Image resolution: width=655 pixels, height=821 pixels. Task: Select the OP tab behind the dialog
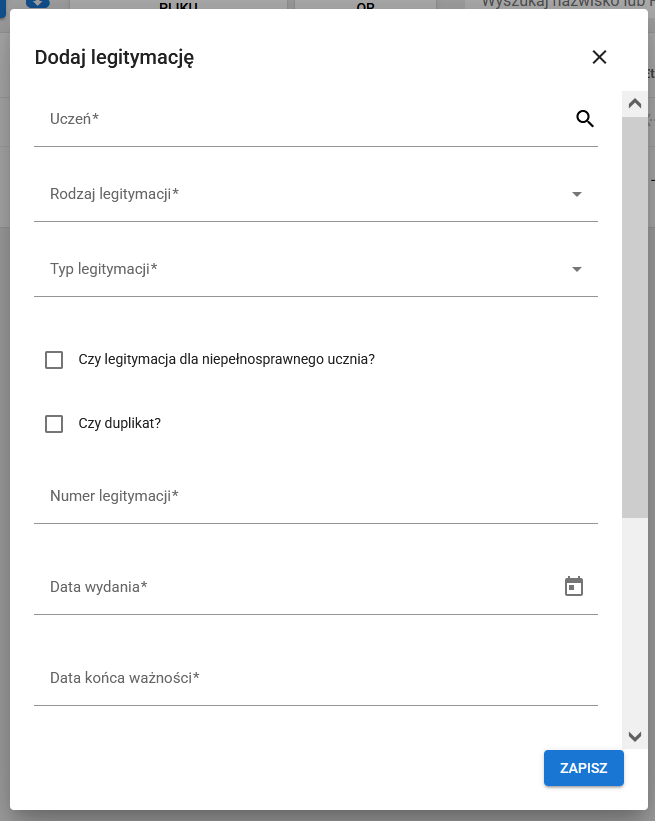tap(365, 4)
